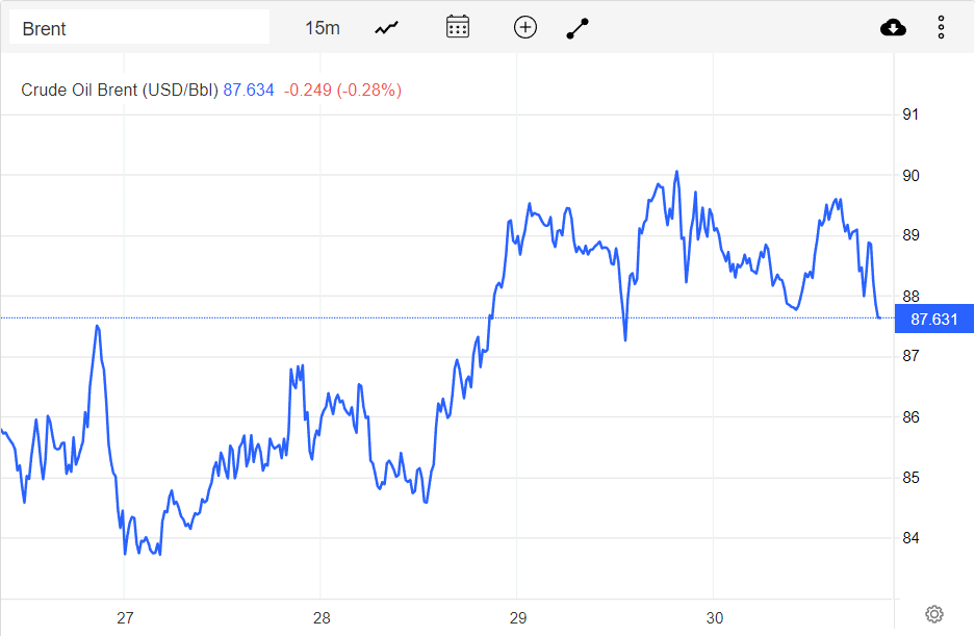Click the 87.631 current price tag
This screenshot has height=637, width=977.
point(934,319)
